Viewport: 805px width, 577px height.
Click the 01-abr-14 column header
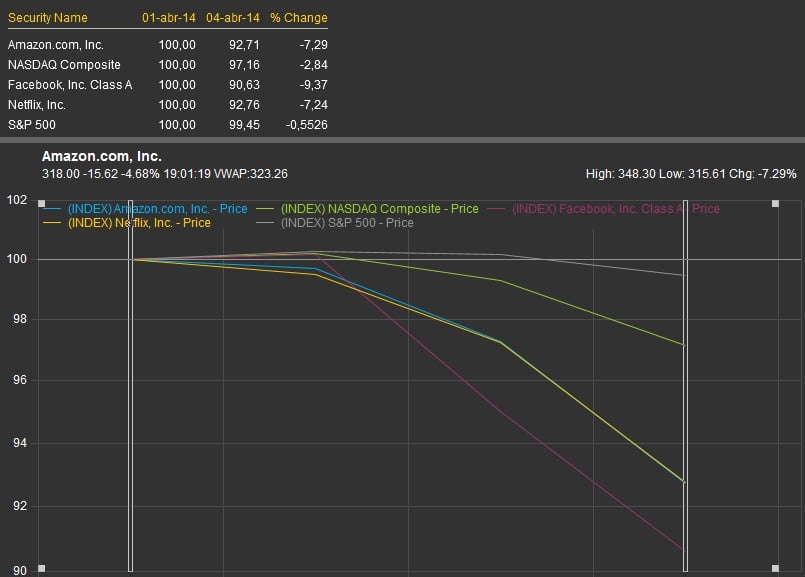pos(169,18)
